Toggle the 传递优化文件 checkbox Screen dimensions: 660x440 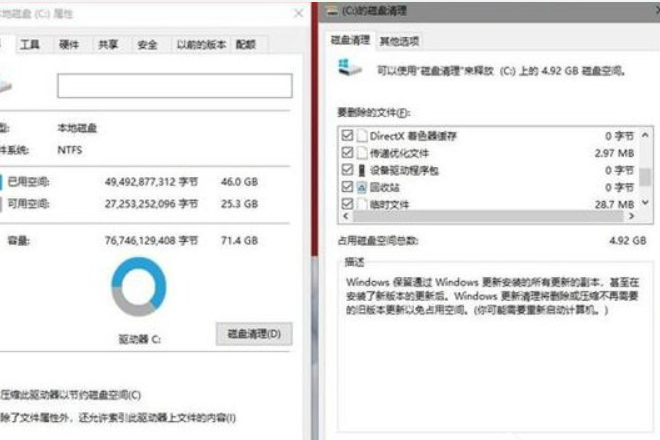click(x=347, y=152)
